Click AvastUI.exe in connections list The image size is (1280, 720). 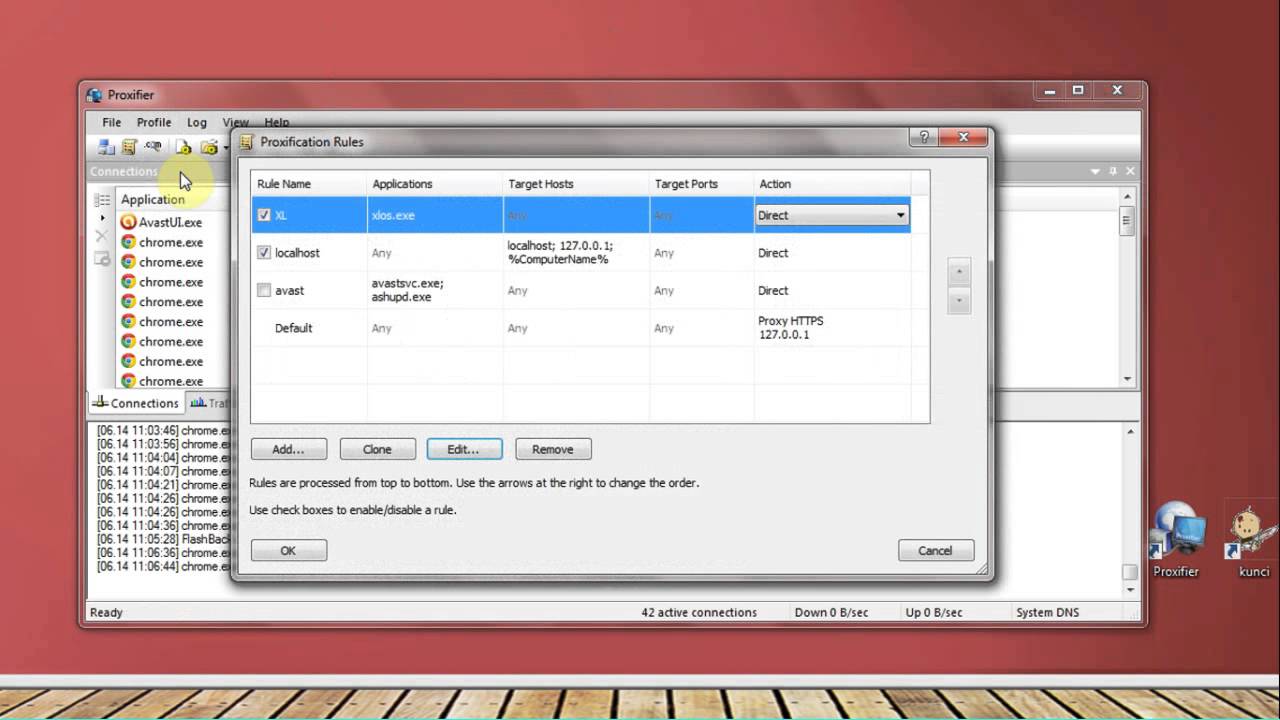170,222
